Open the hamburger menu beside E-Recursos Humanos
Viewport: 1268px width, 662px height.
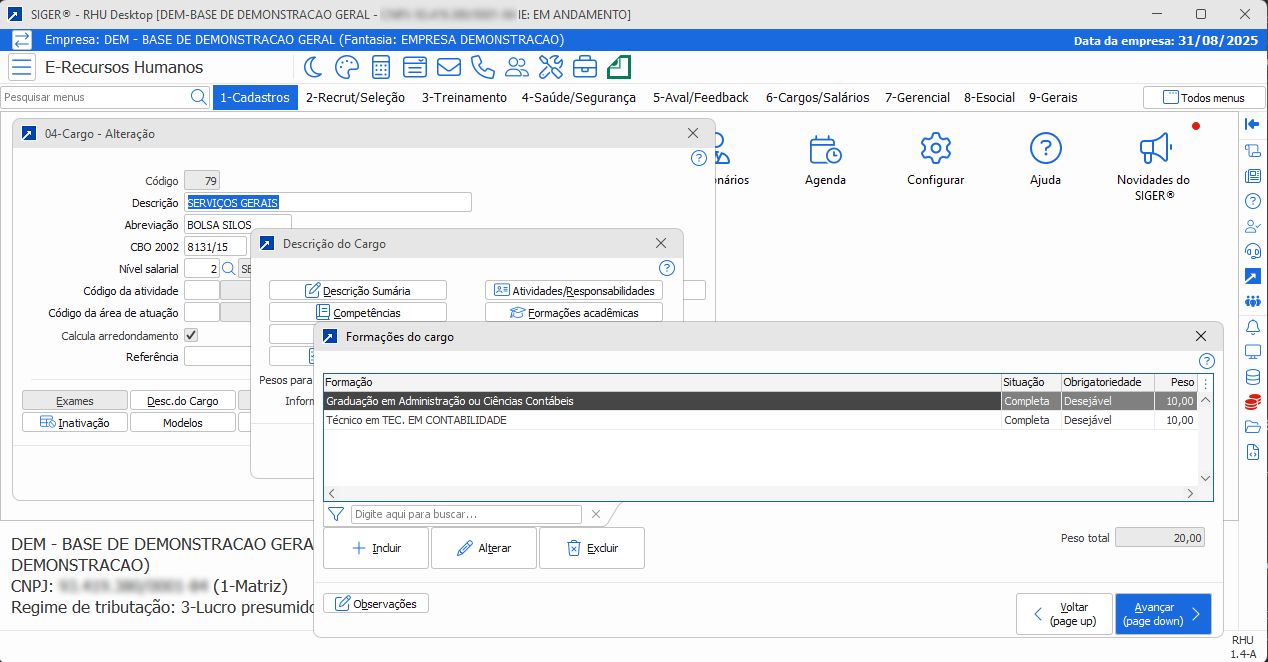[22, 67]
